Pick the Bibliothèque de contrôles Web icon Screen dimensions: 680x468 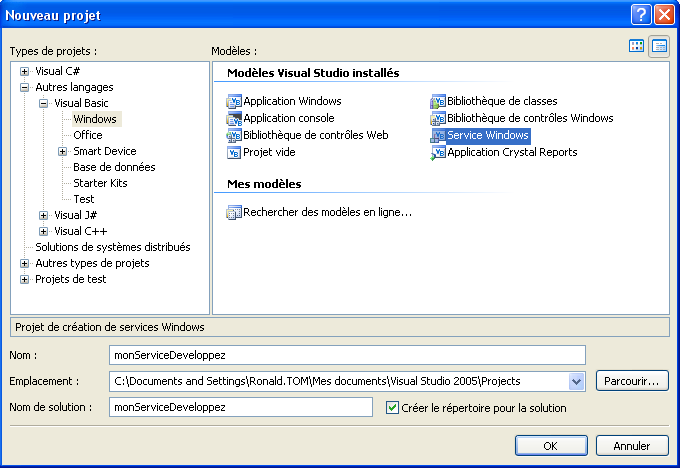point(235,136)
